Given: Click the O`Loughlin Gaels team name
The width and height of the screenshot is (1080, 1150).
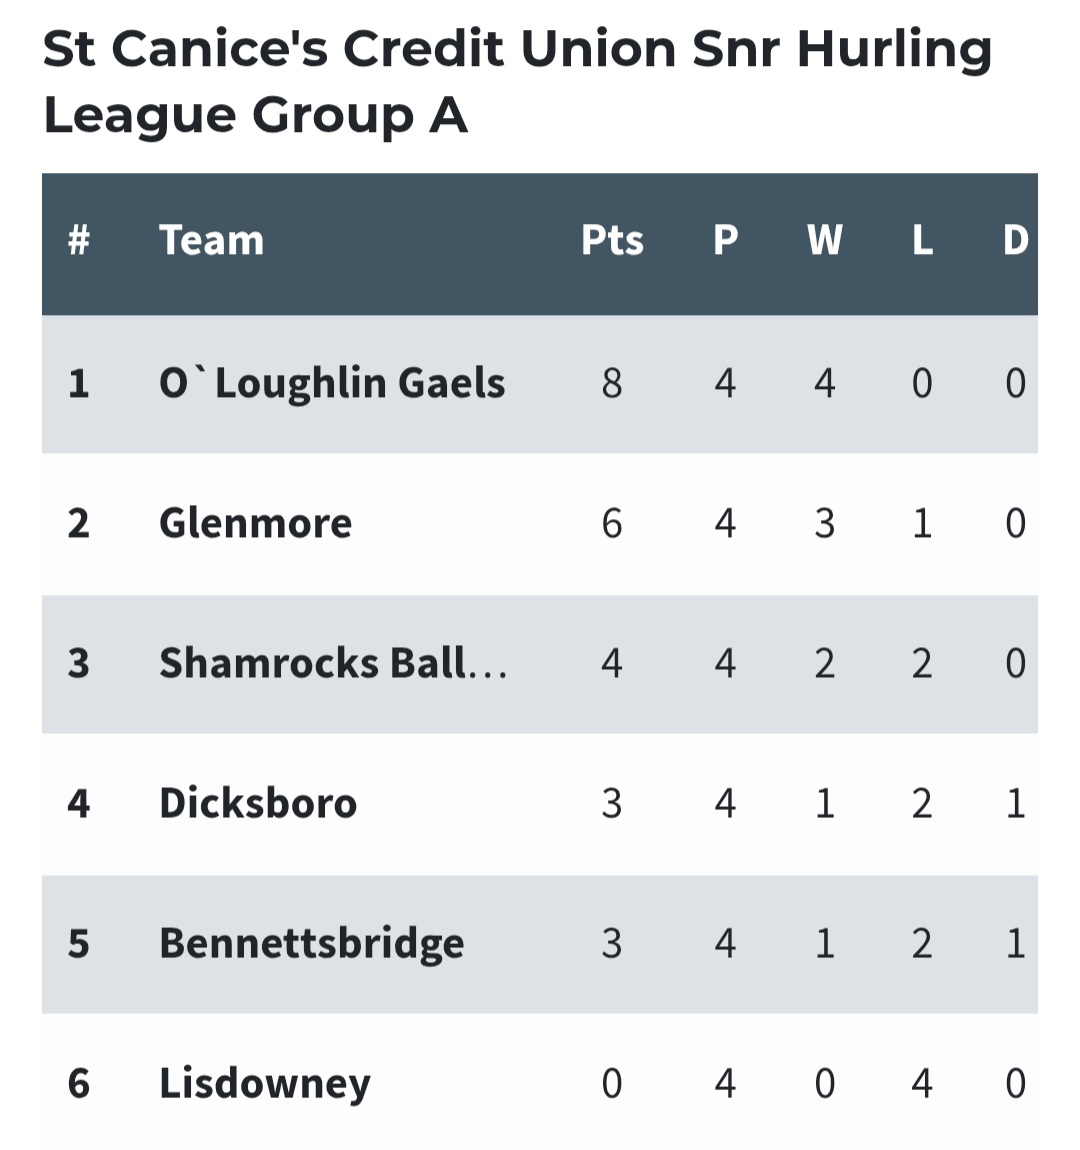Looking at the screenshot, I should [332, 383].
